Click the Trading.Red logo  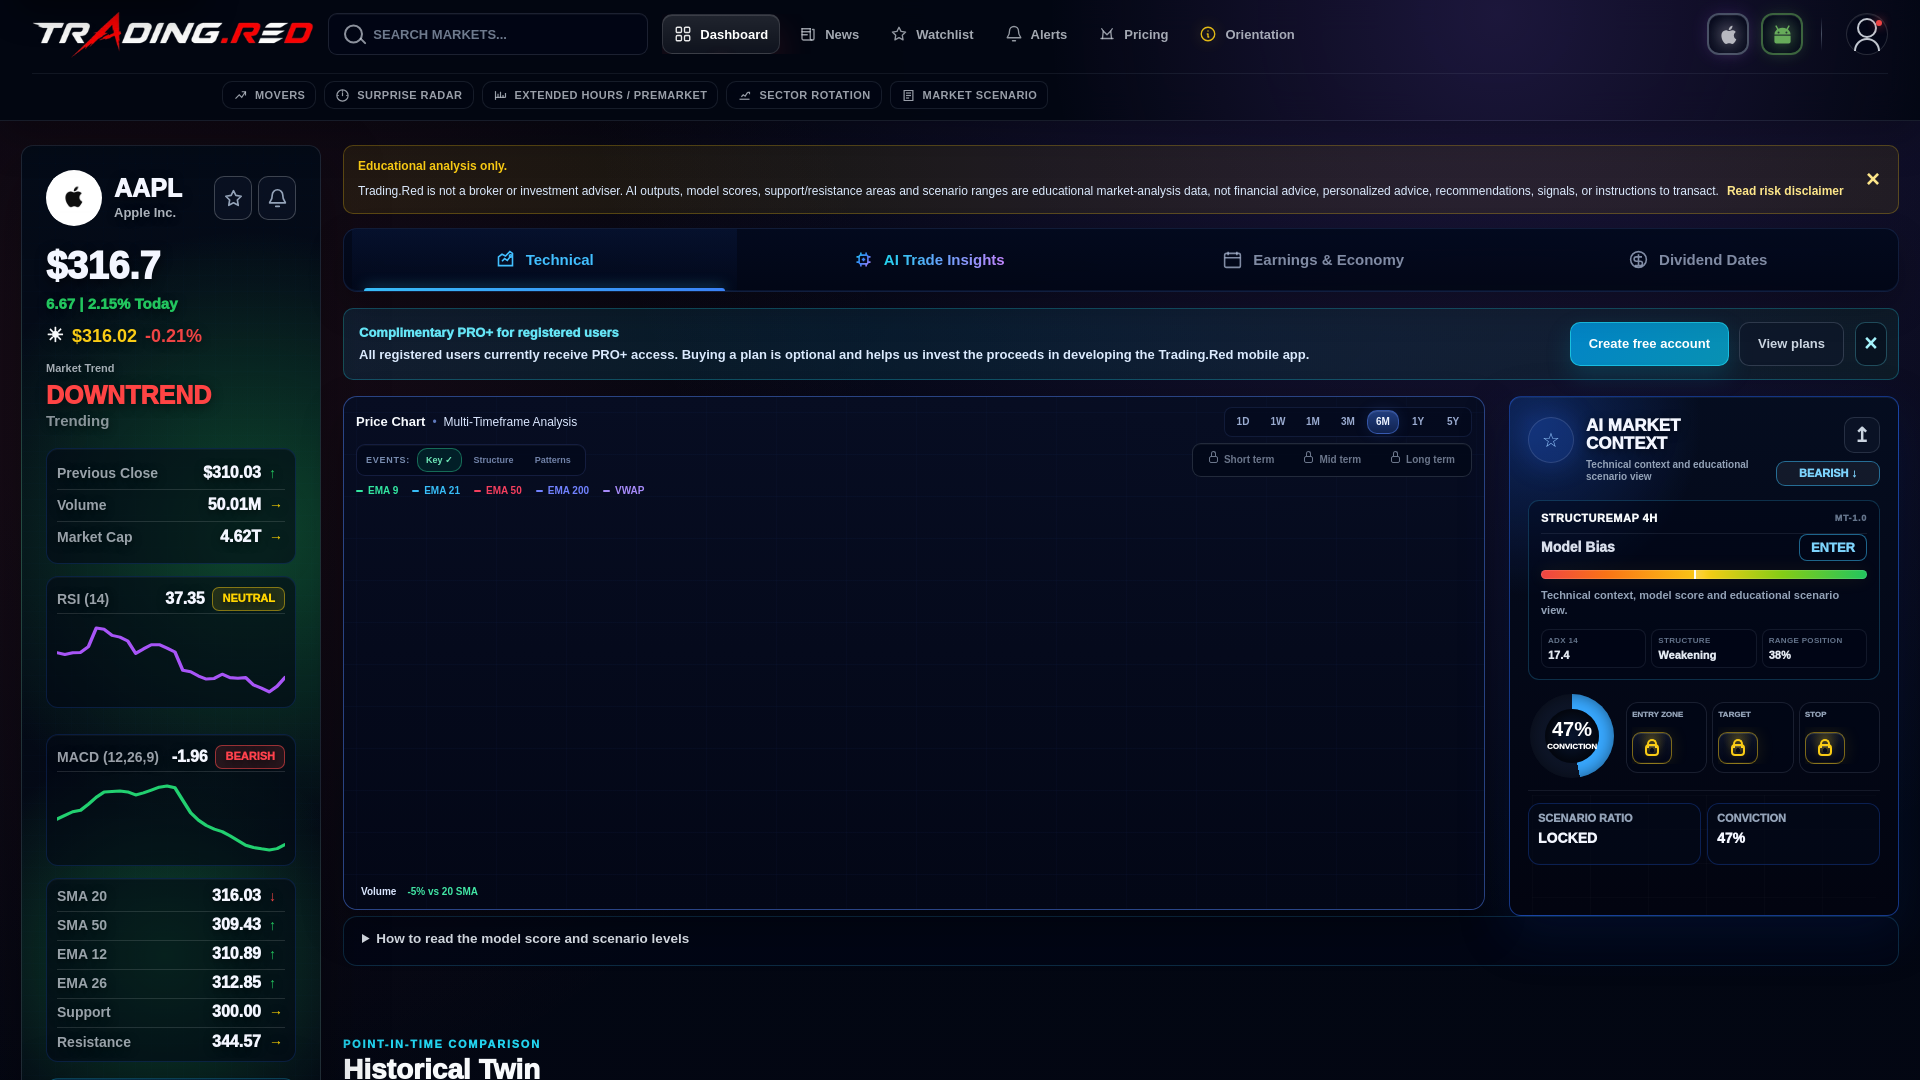pyautogui.click(x=173, y=34)
